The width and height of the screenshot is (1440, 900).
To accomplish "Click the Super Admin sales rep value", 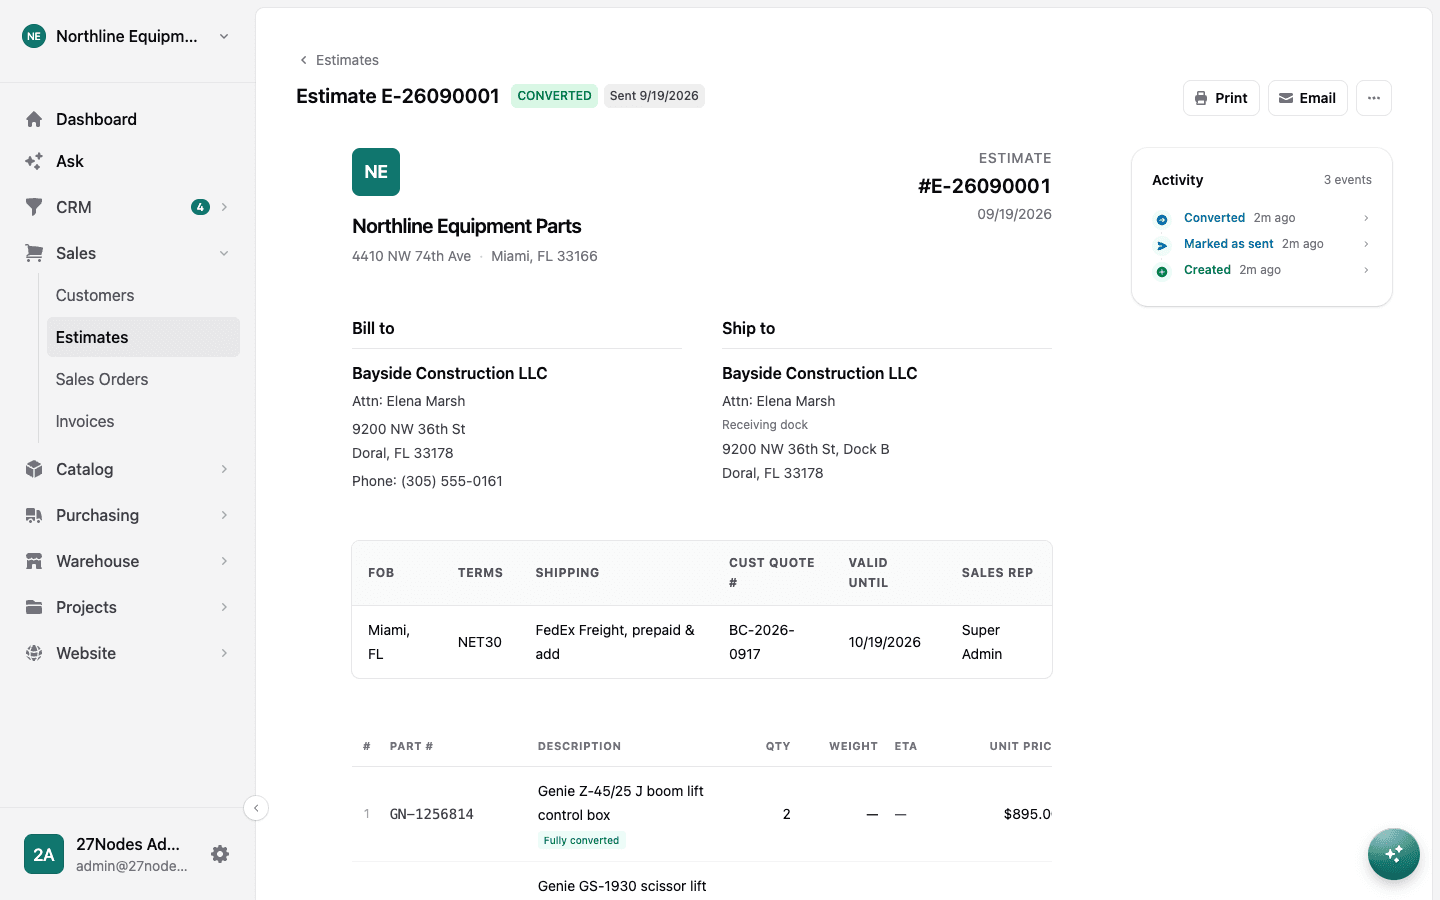I will 982,642.
